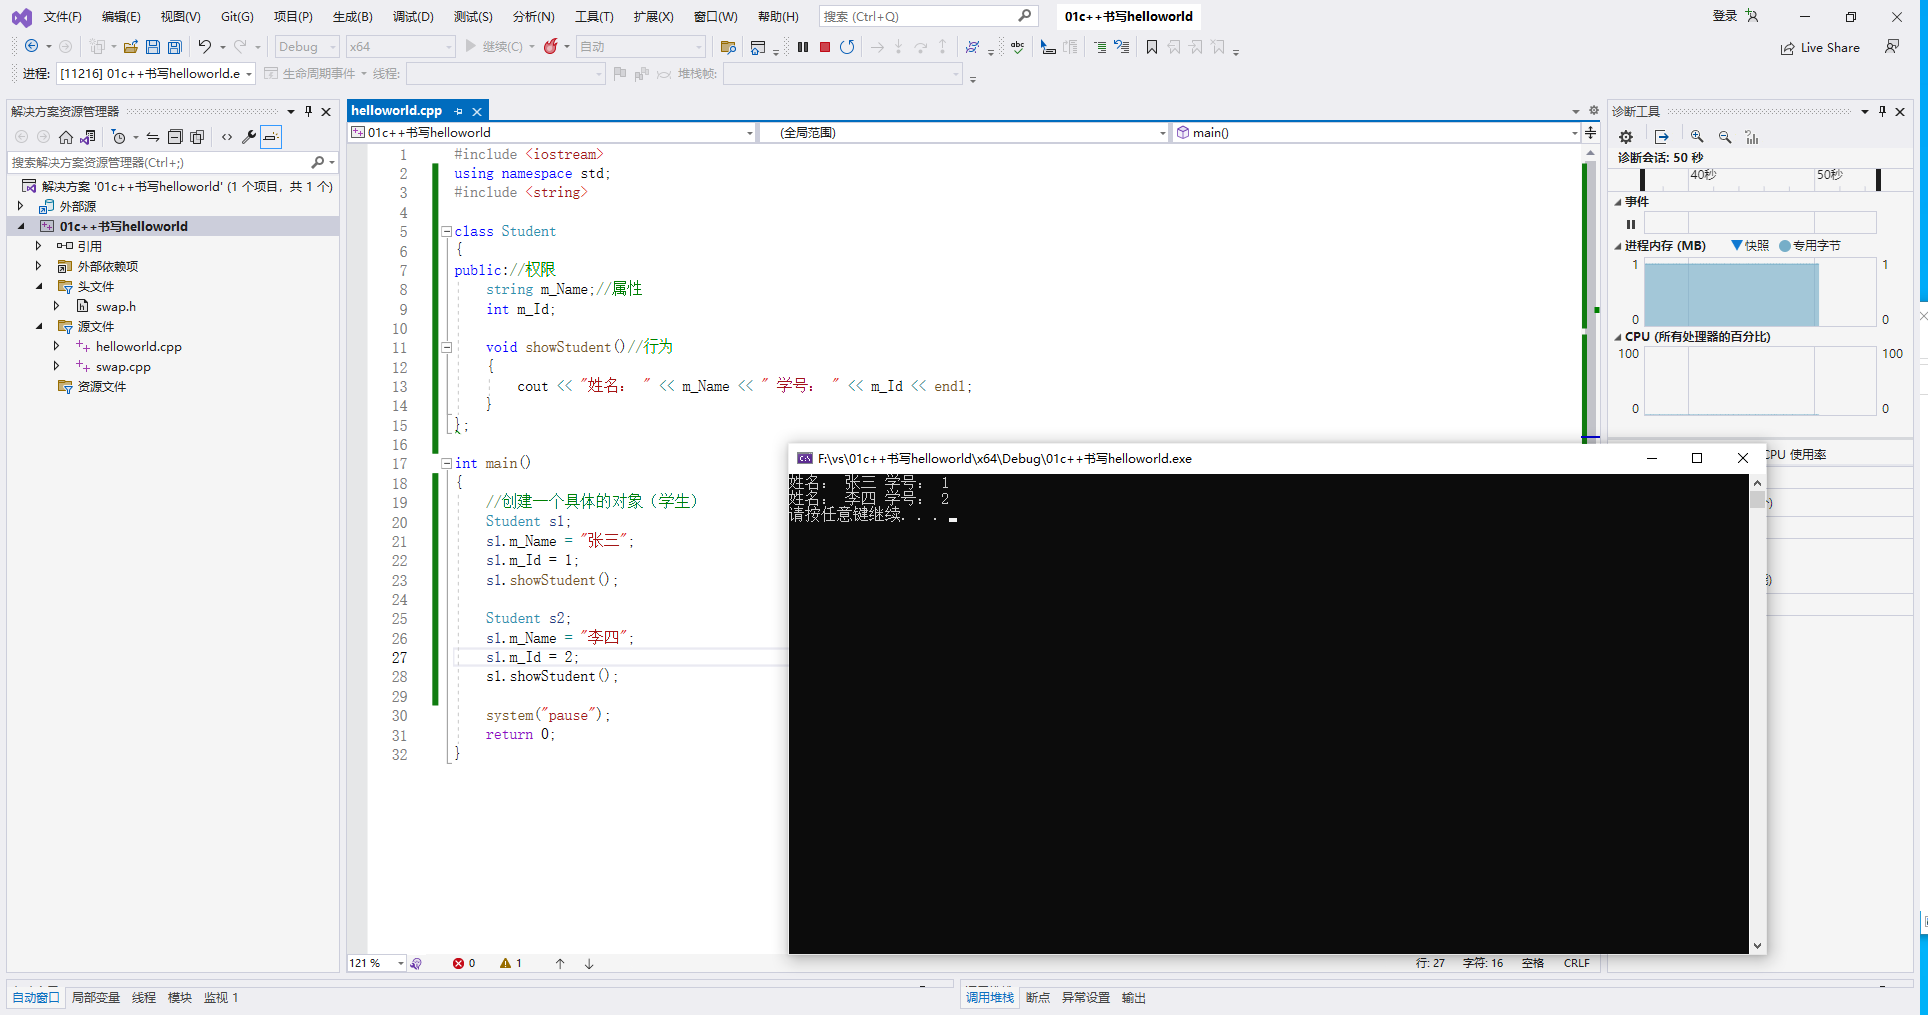Open Properties wrench icon in Solution Explorer

[249, 137]
